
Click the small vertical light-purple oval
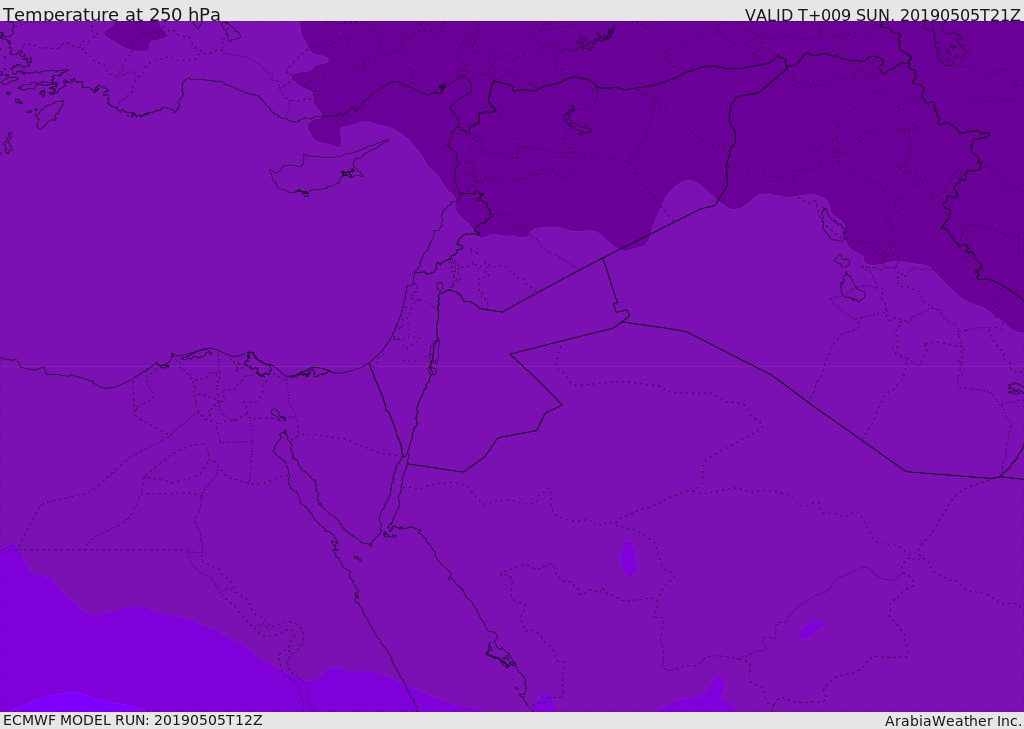pyautogui.click(x=629, y=558)
